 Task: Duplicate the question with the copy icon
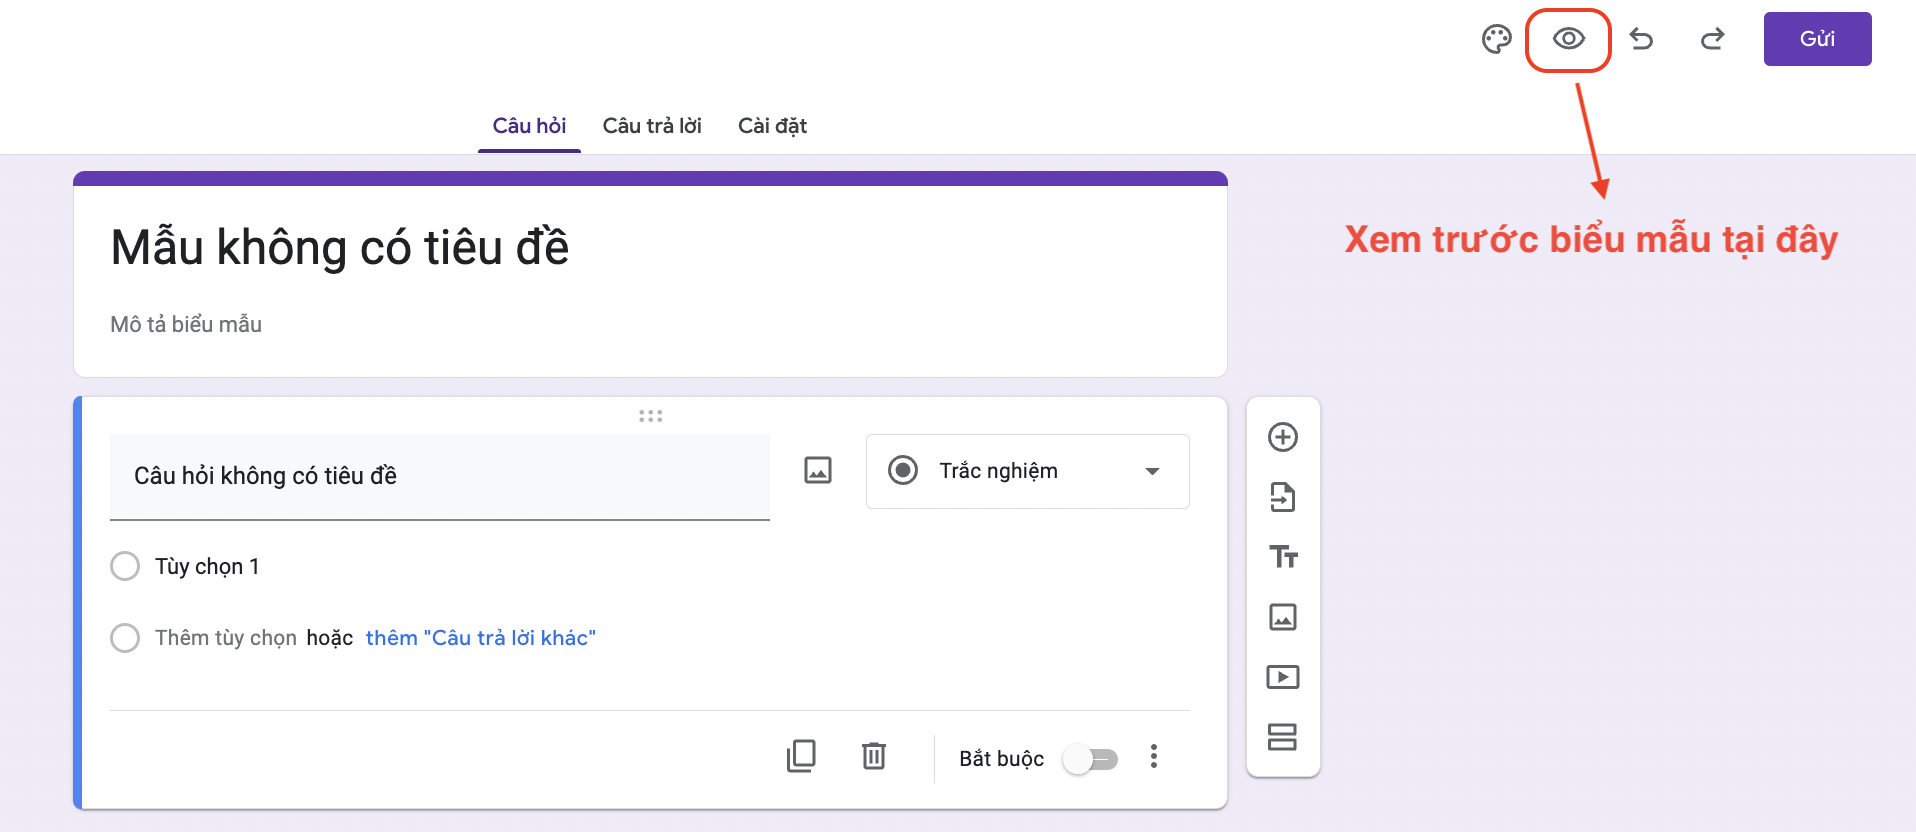point(801,756)
